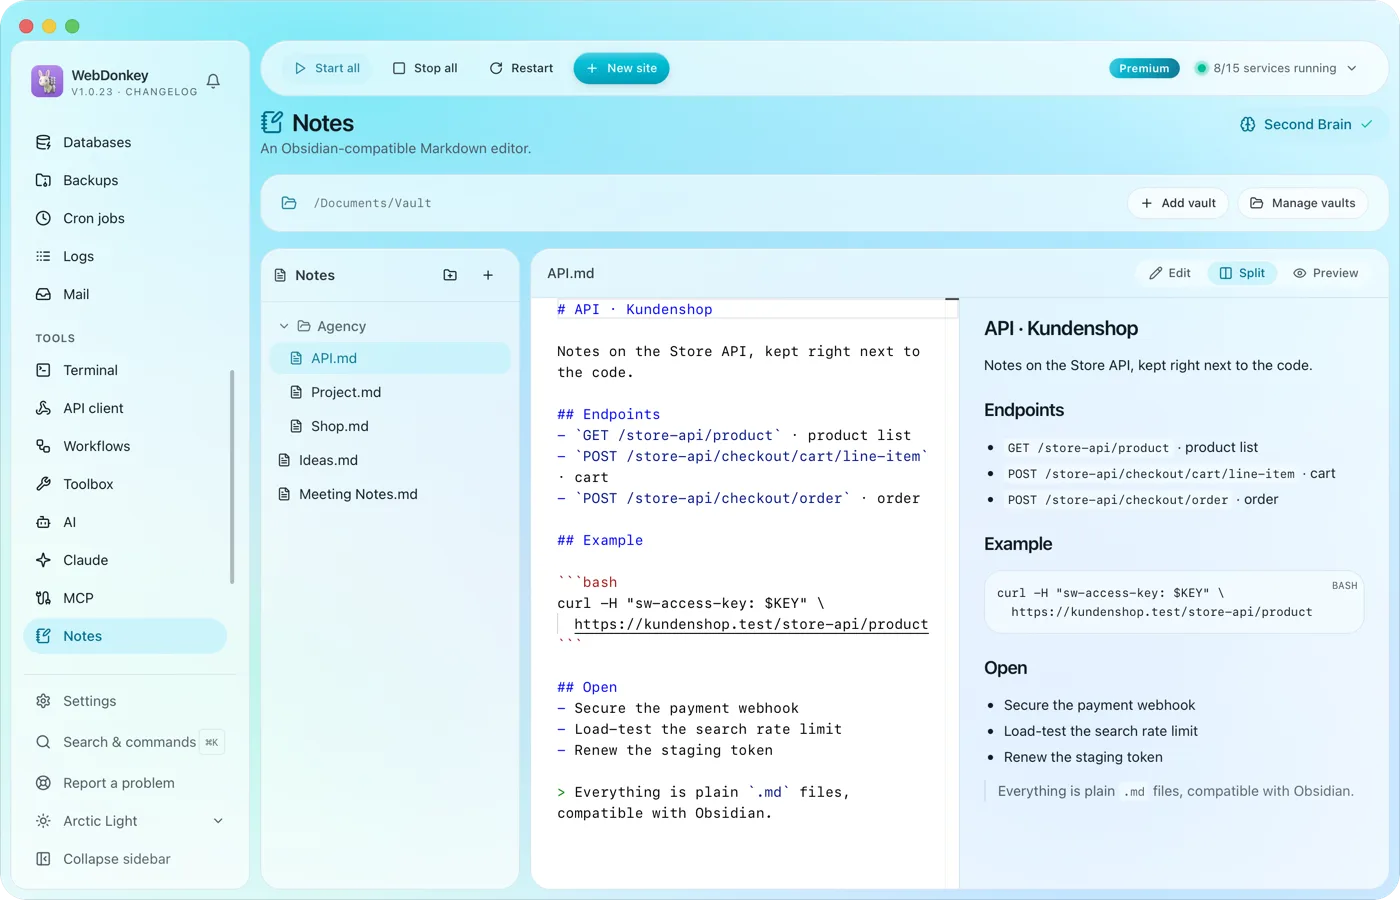Open the CHANGELOG link
This screenshot has height=900, width=1400.
pos(161,92)
